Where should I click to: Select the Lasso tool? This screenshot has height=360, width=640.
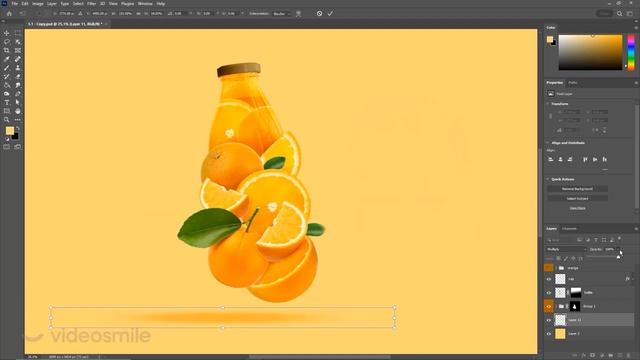7,42
